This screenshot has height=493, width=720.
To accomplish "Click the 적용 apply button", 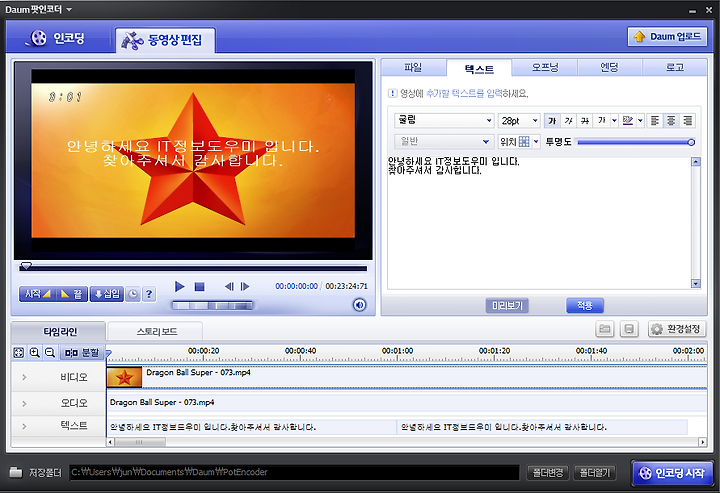I will coord(585,305).
